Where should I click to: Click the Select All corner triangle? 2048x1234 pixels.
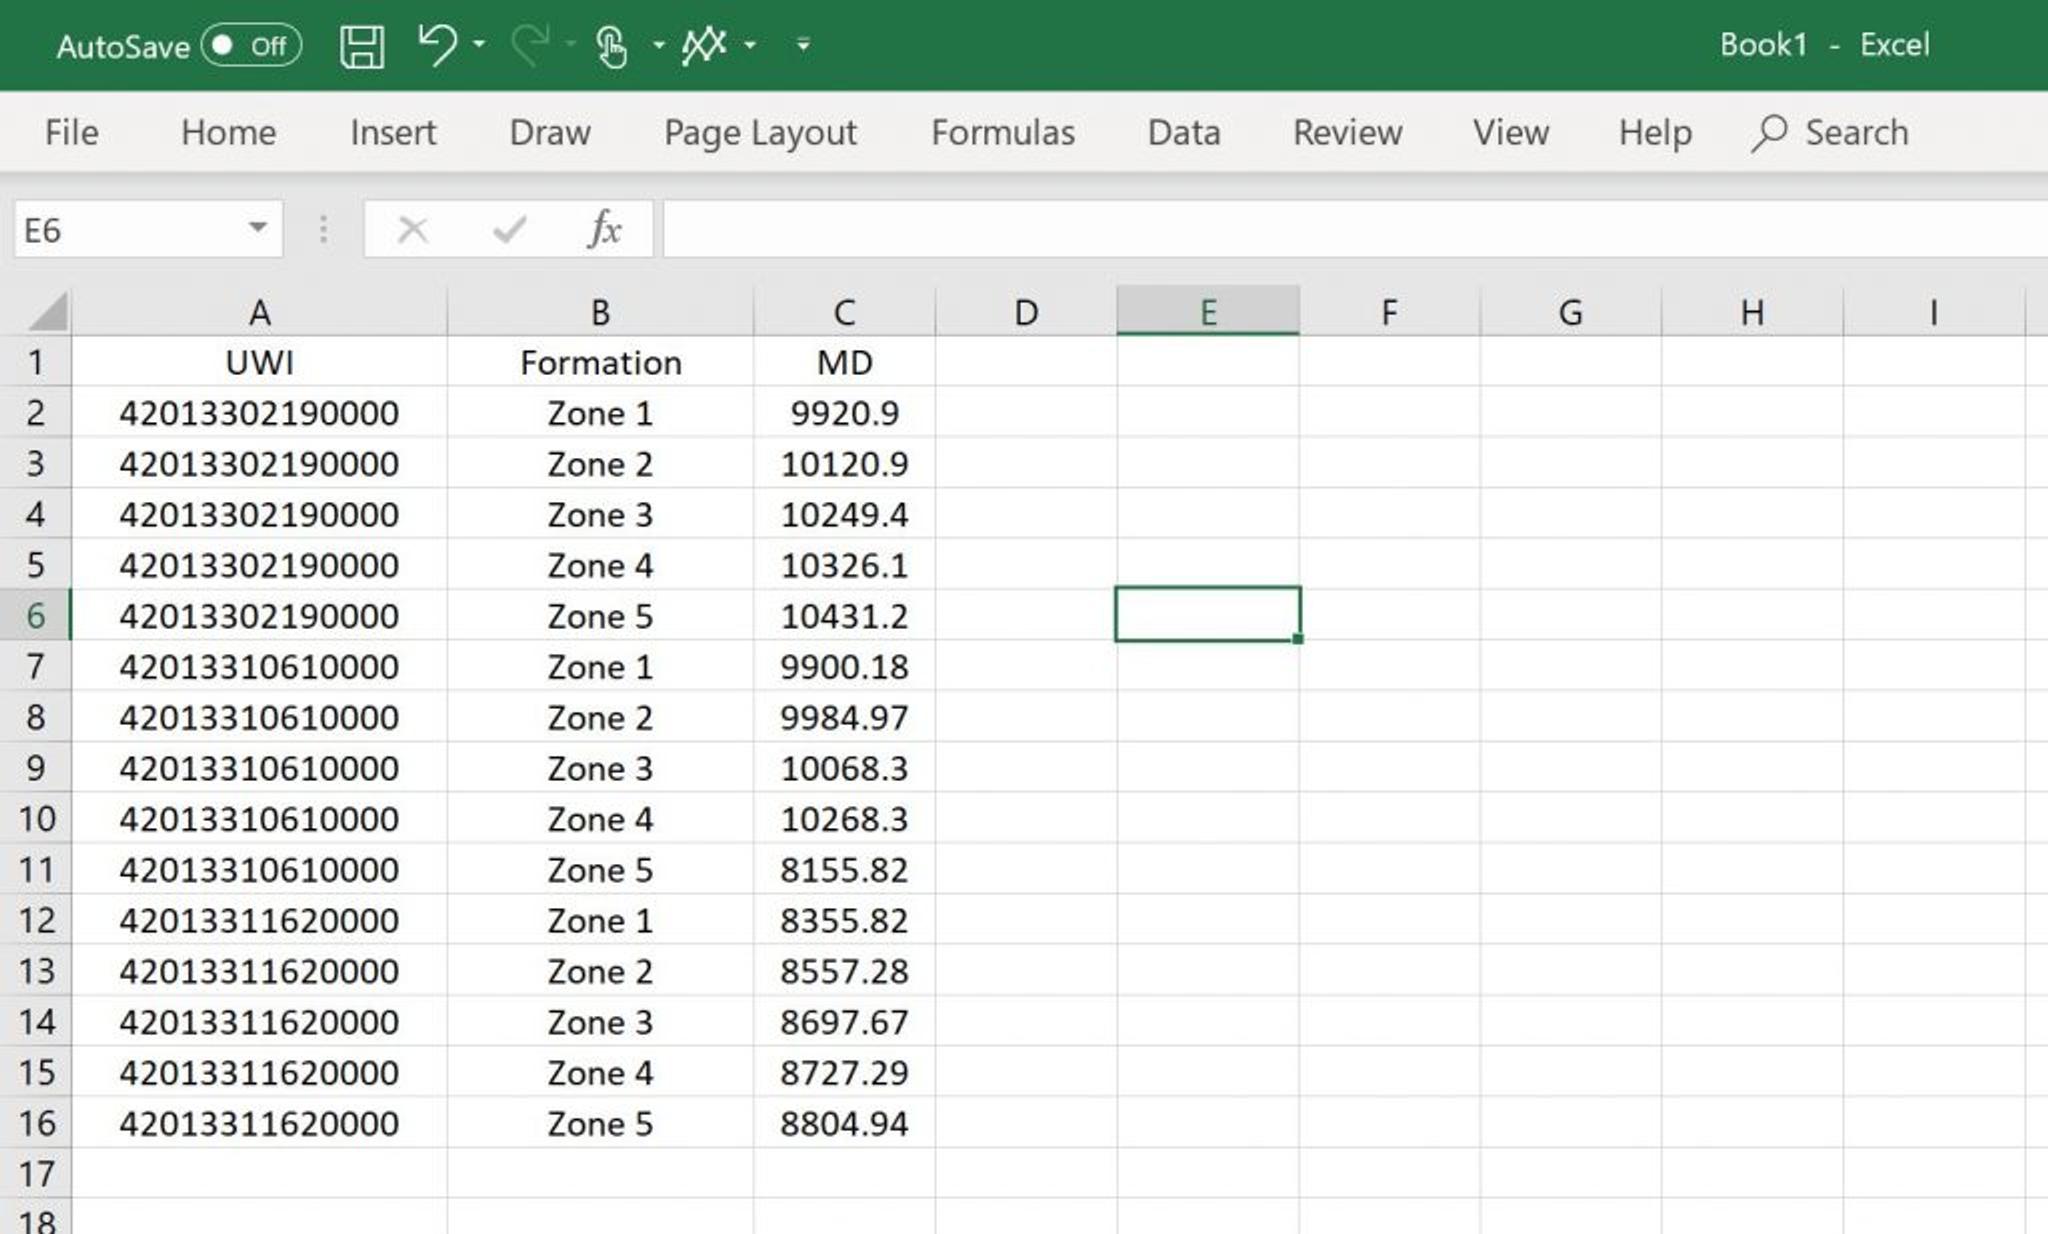tap(47, 311)
